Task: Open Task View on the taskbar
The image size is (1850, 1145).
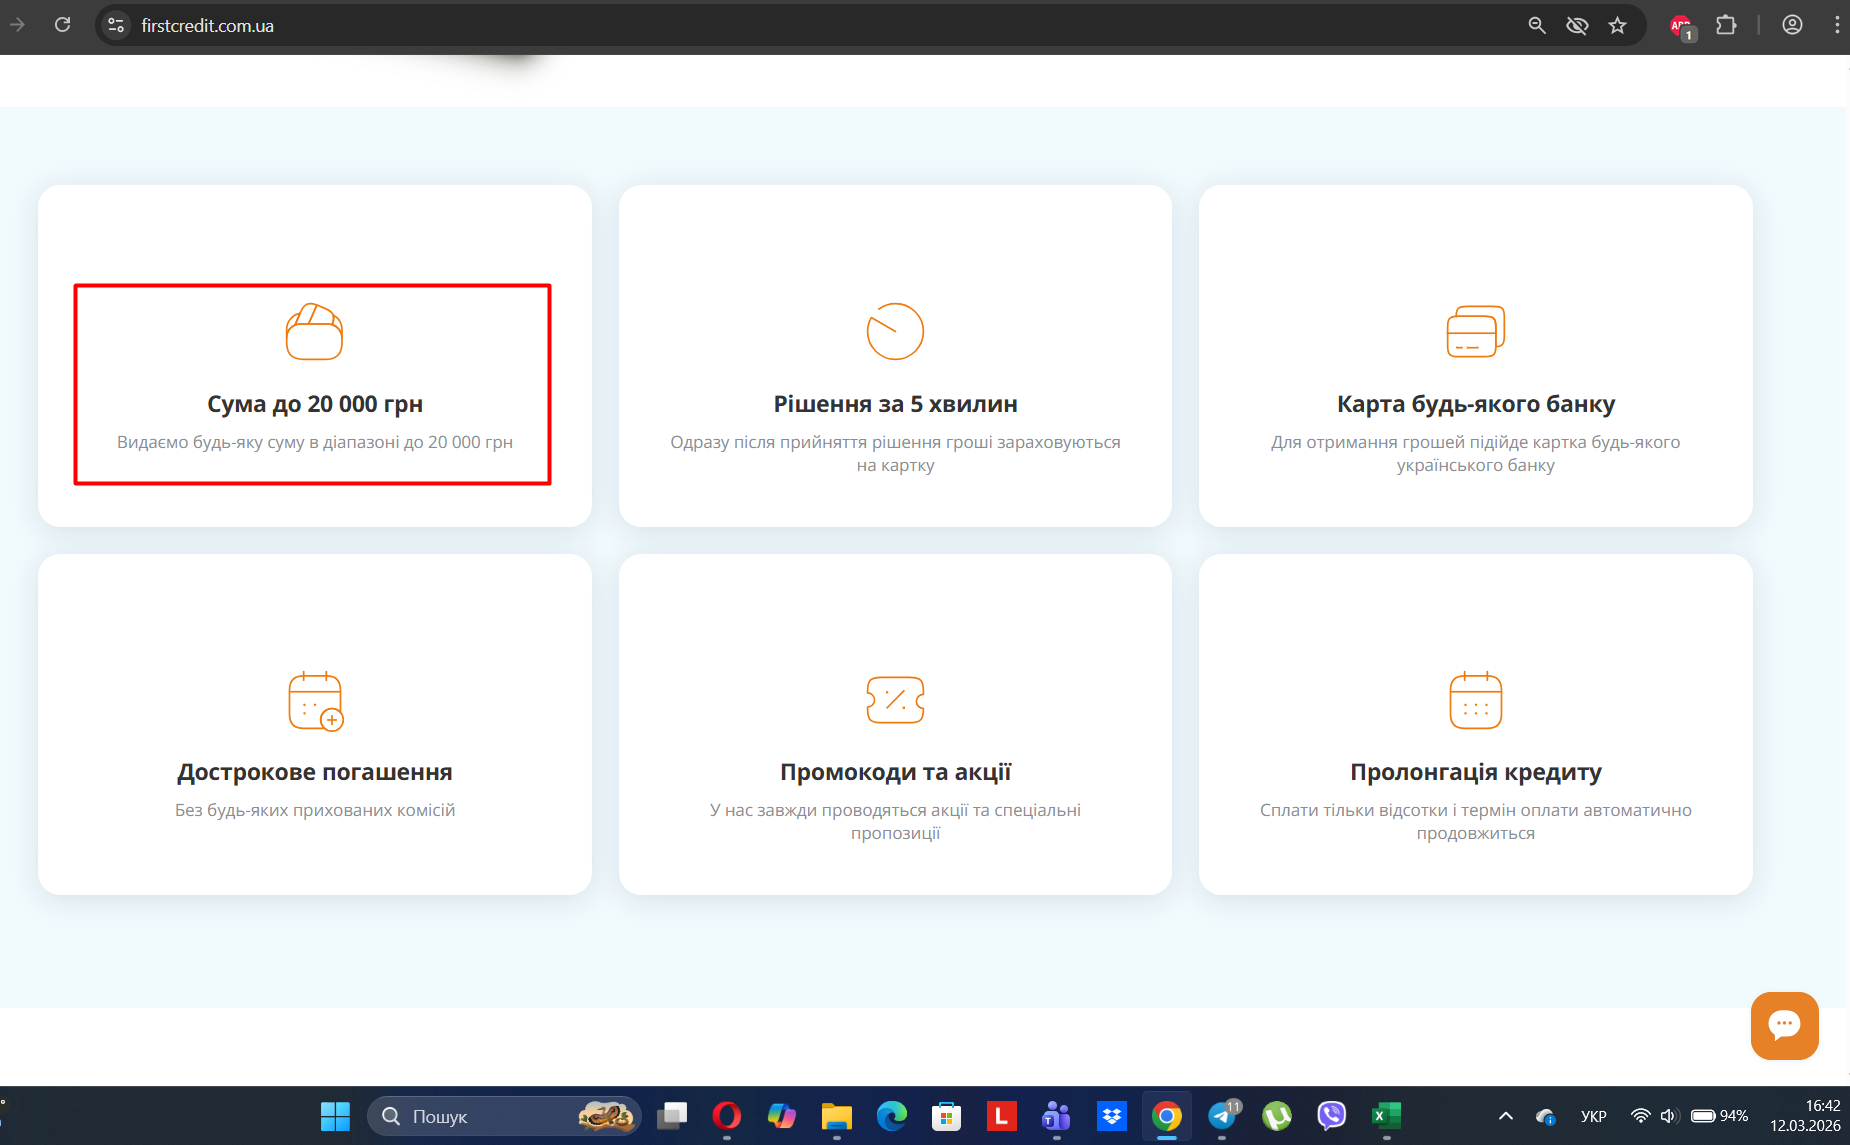Action: [x=672, y=1116]
